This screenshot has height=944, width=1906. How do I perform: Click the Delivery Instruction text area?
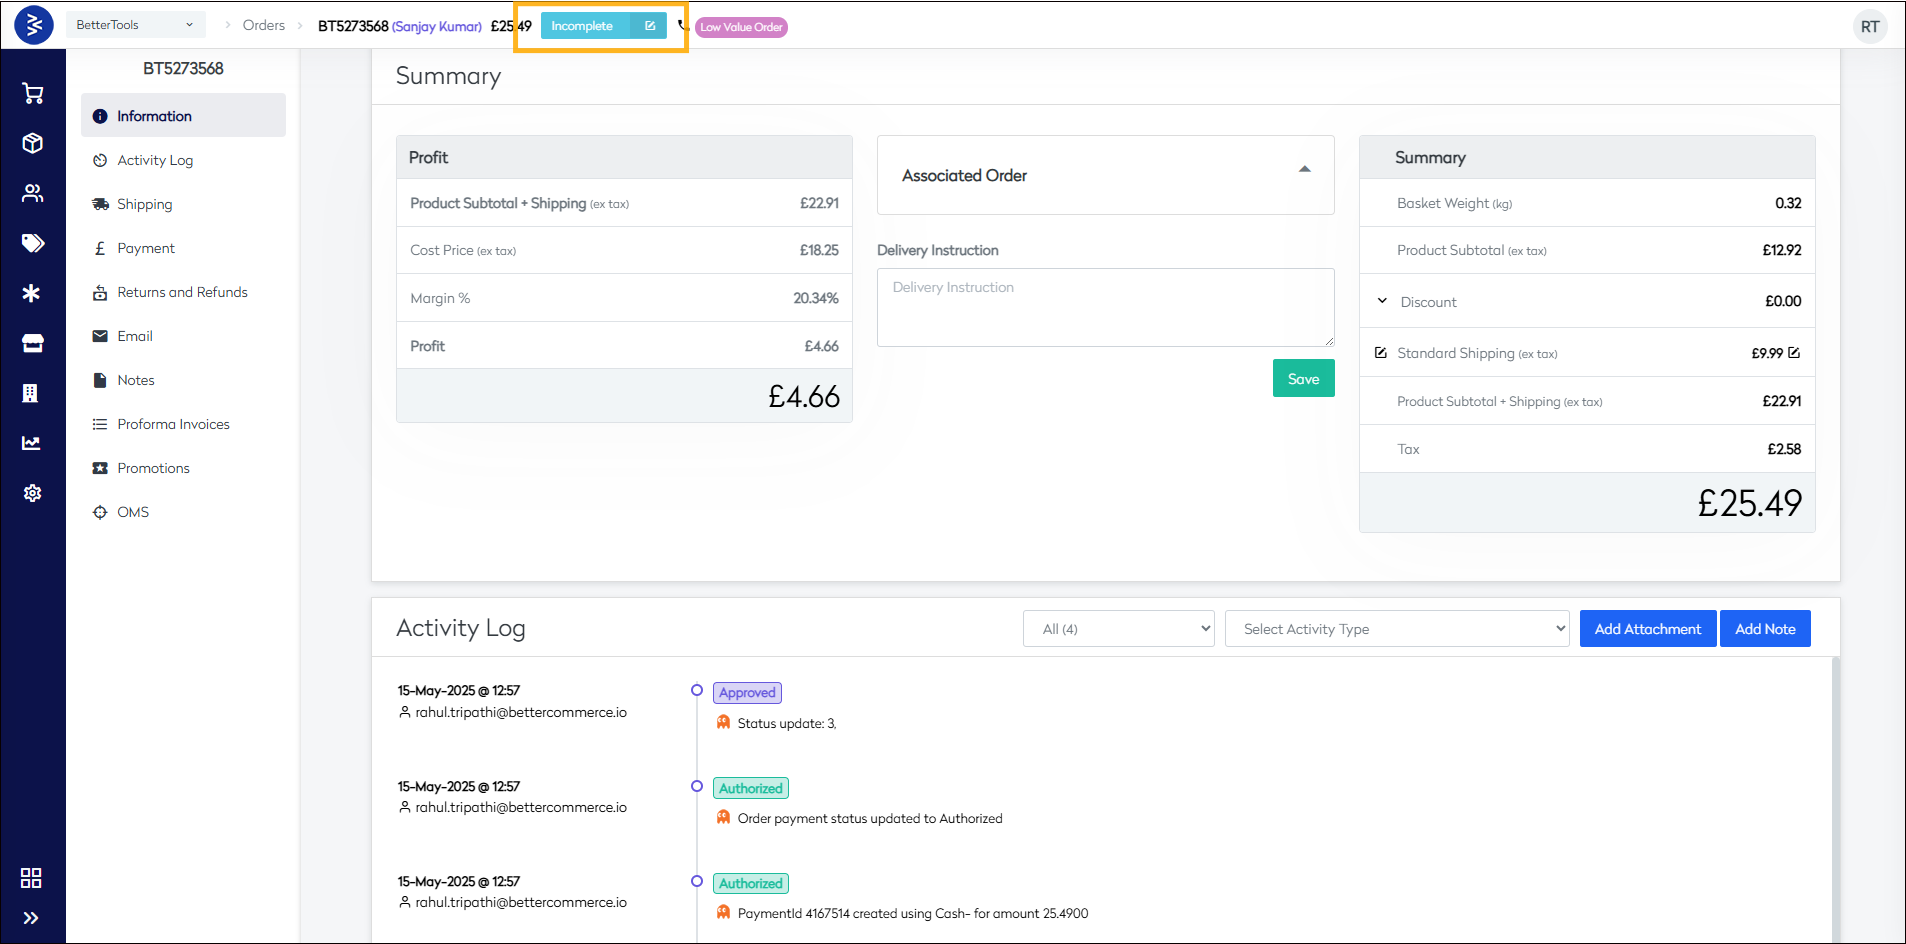tap(1105, 308)
